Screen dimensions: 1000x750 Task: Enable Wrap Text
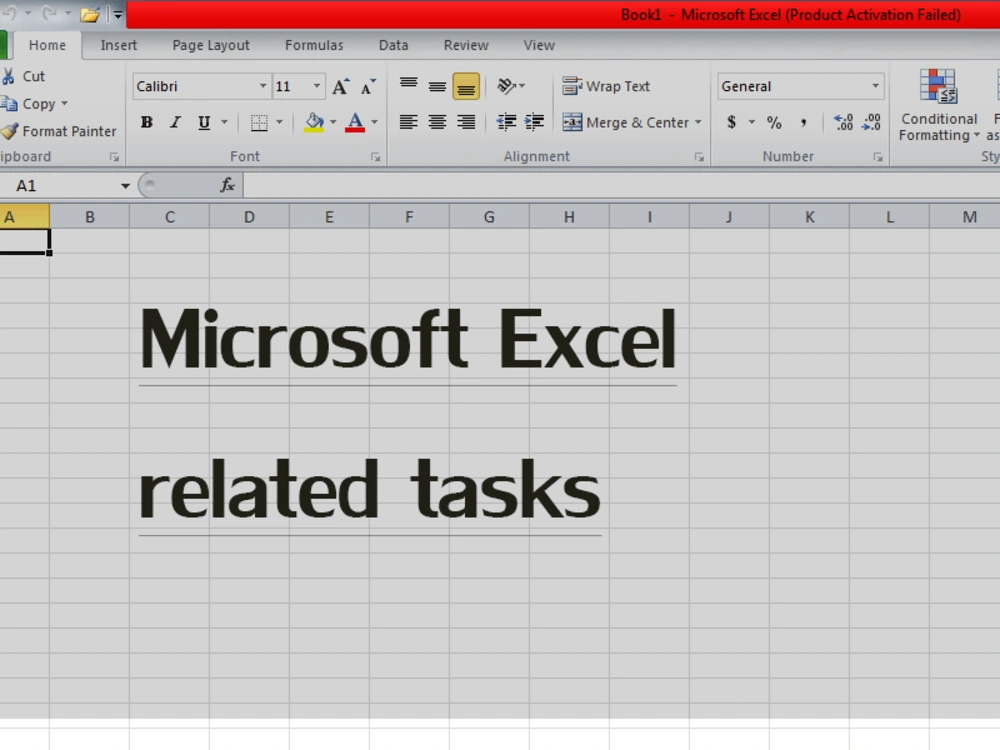tap(606, 86)
